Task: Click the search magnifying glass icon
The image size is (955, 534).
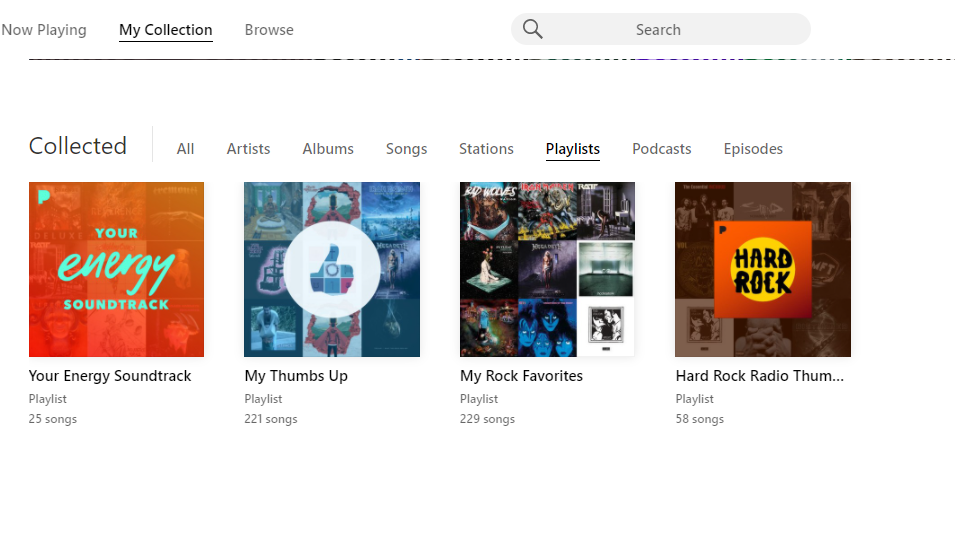Action: pos(533,30)
